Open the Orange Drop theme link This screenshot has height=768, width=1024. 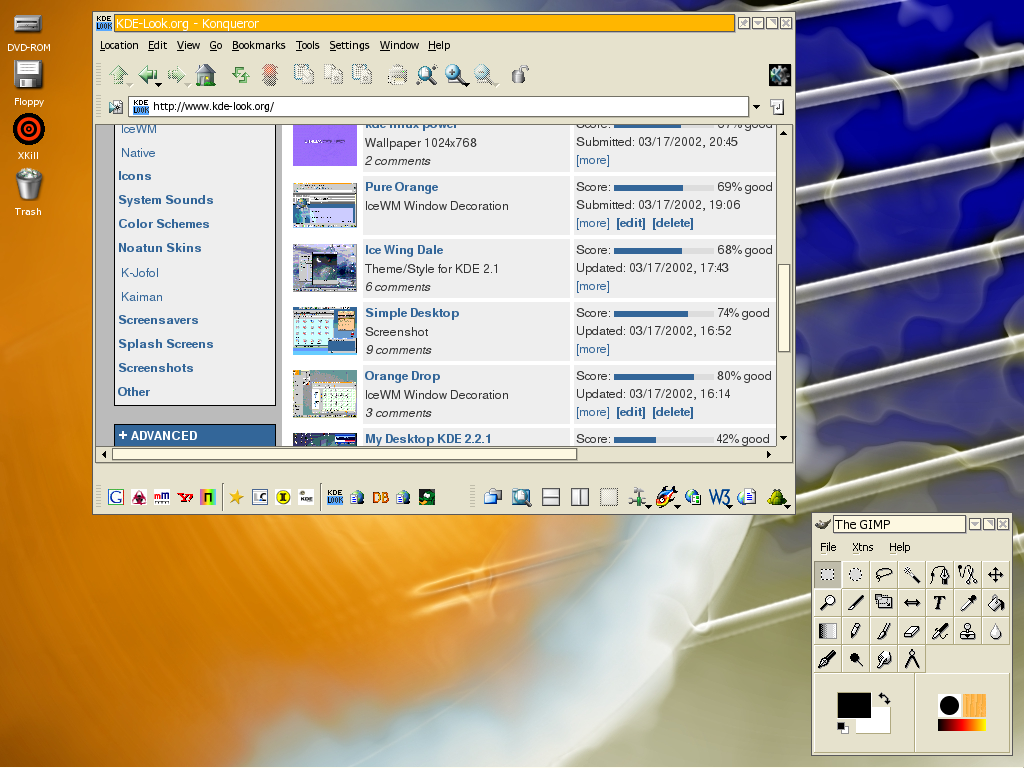[402, 376]
